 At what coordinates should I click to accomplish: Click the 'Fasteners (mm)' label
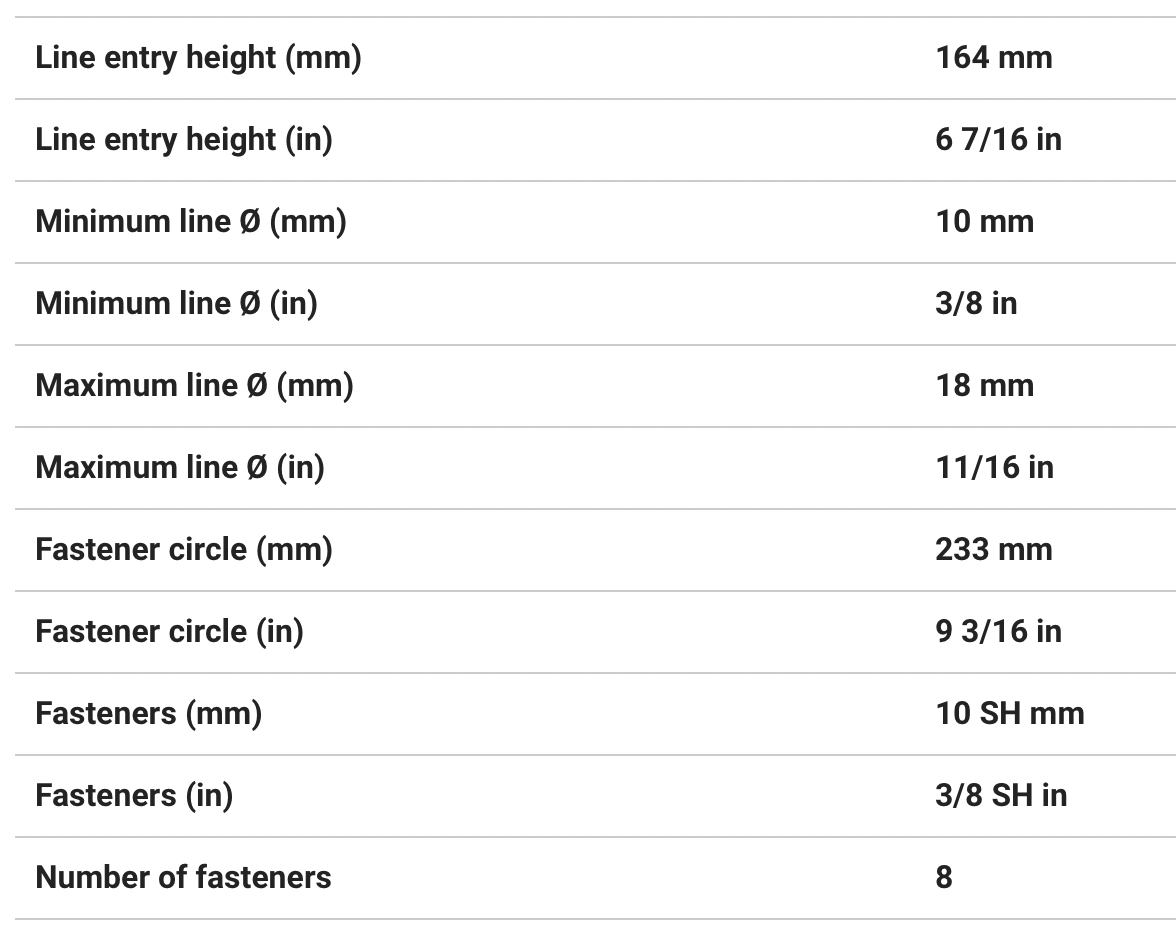pyautogui.click(x=148, y=714)
